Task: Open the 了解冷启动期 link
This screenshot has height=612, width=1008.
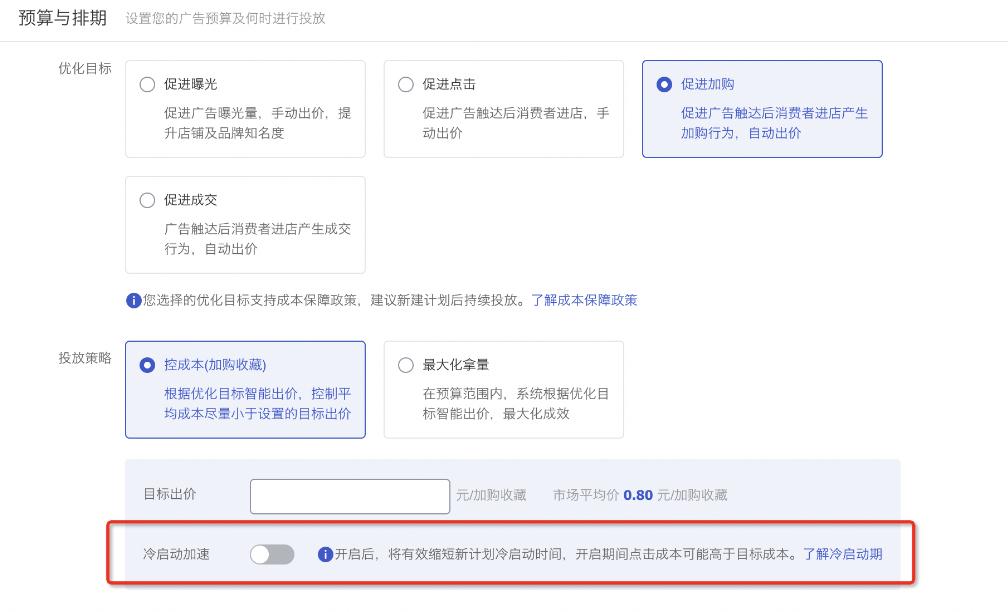Action: (842, 554)
